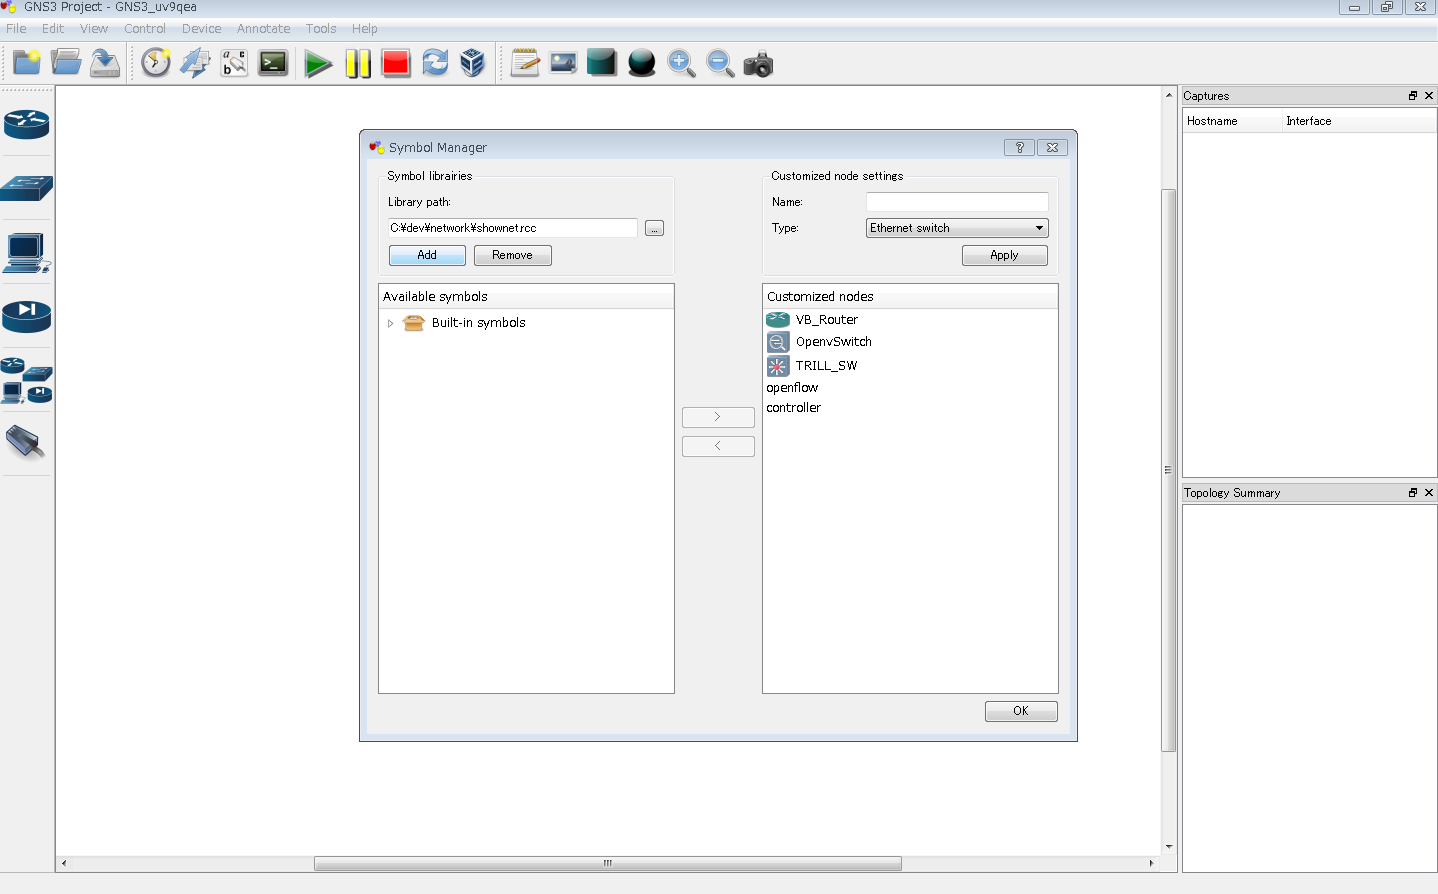
Task: Open the routers category in the device sidebar
Action: (x=26, y=126)
